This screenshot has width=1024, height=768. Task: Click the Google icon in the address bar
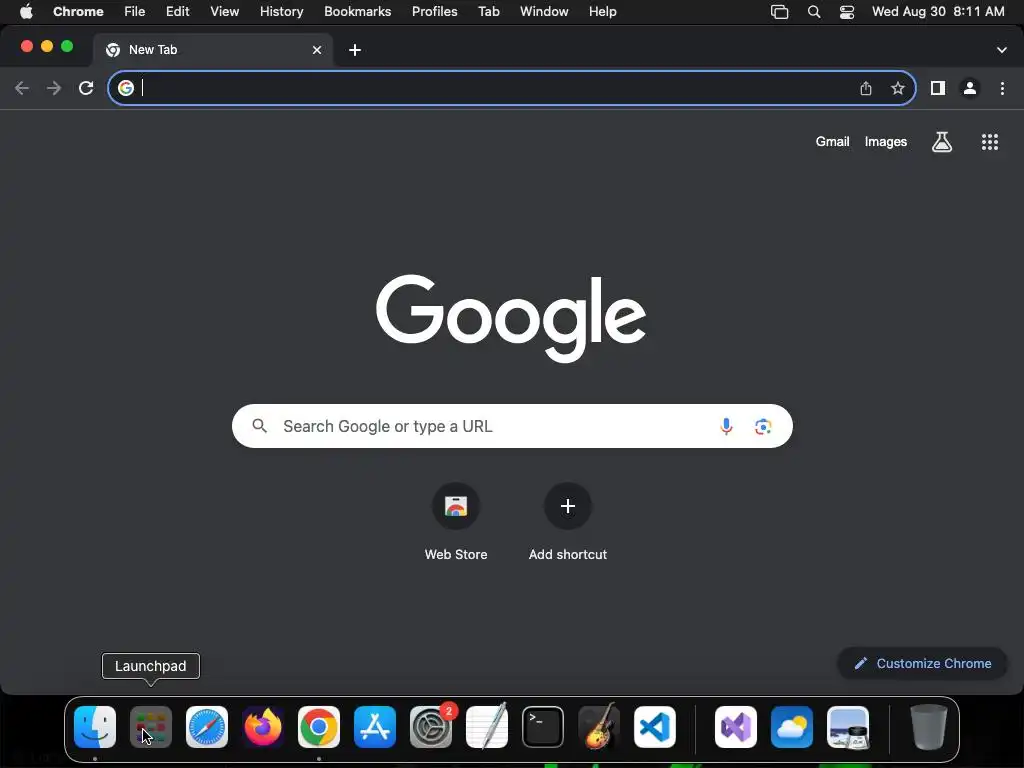coord(126,88)
